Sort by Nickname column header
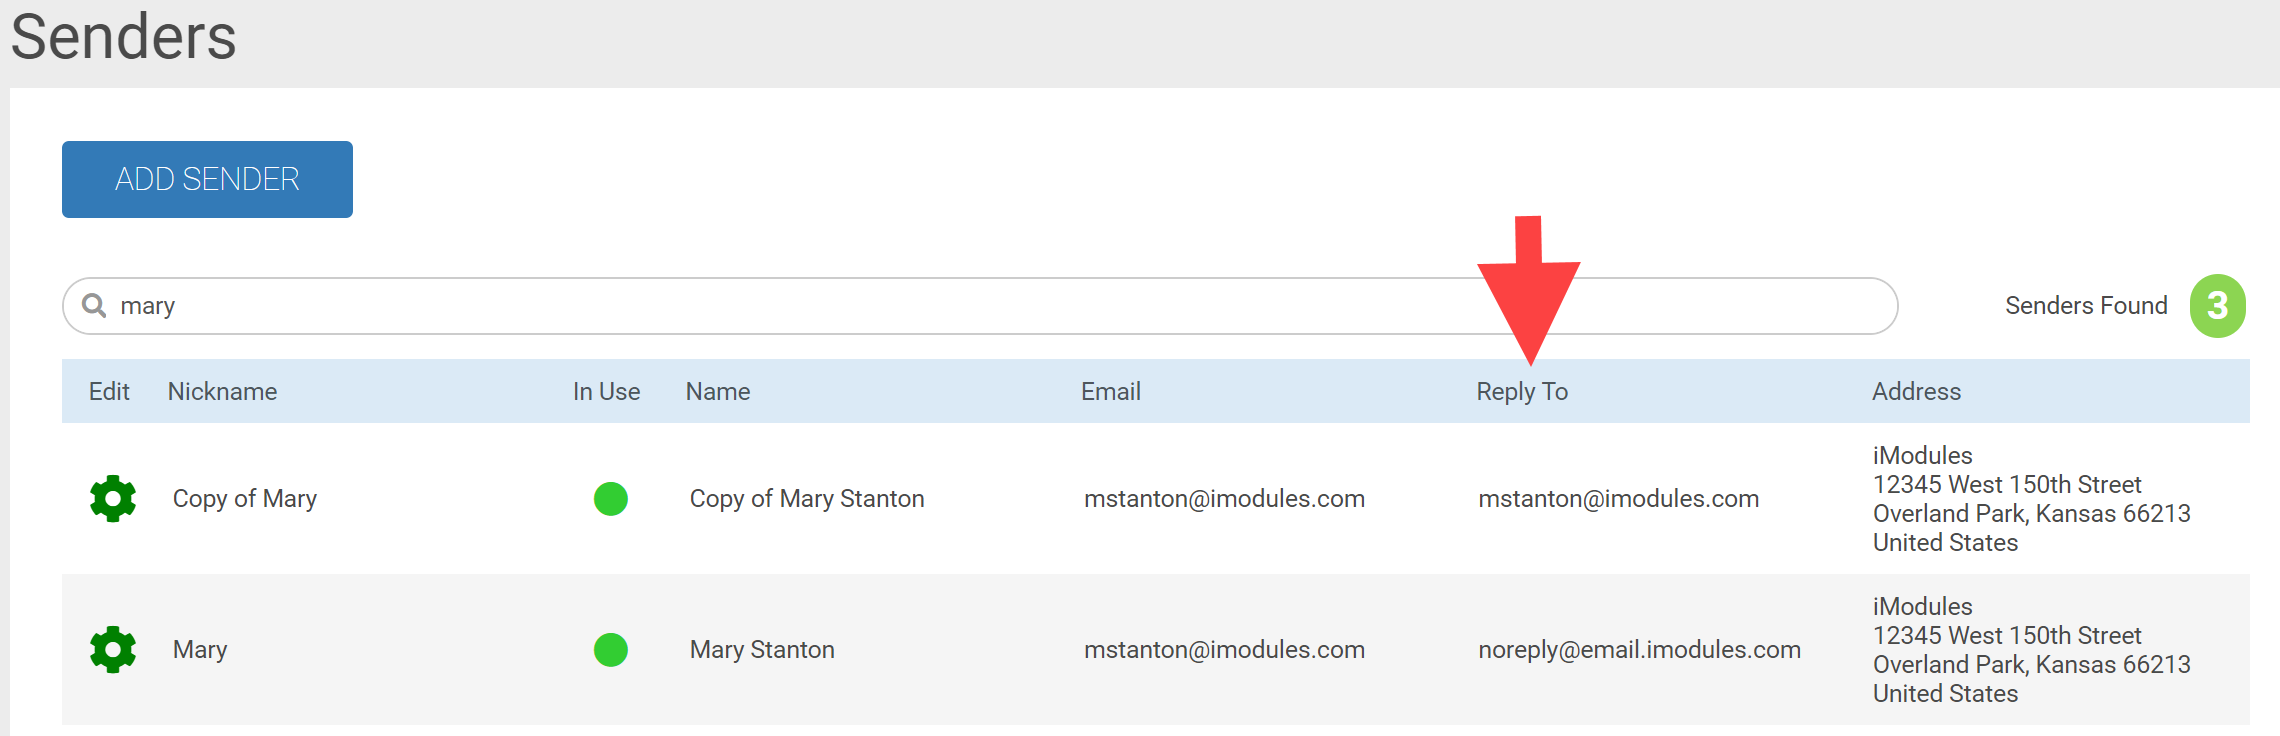Viewport: 2280px width, 736px height. (x=222, y=391)
